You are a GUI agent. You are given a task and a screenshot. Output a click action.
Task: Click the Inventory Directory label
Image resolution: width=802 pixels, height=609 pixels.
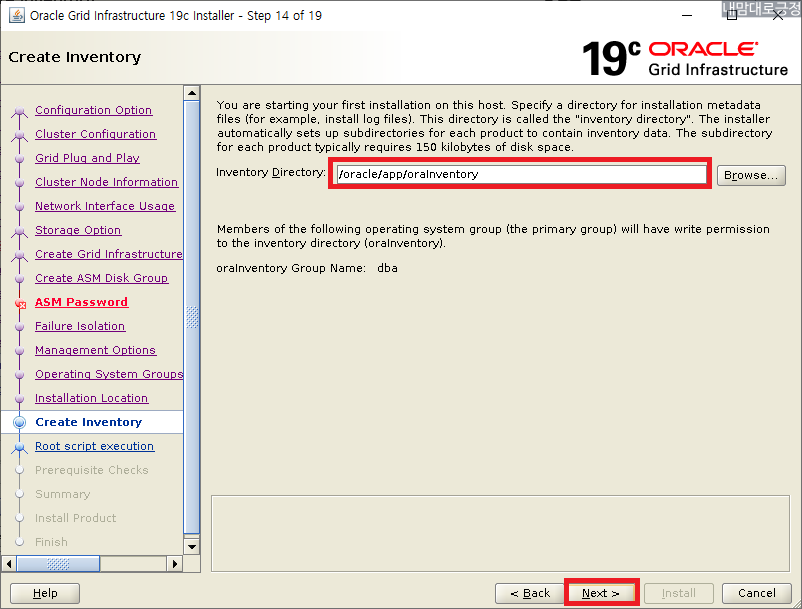[271, 173]
